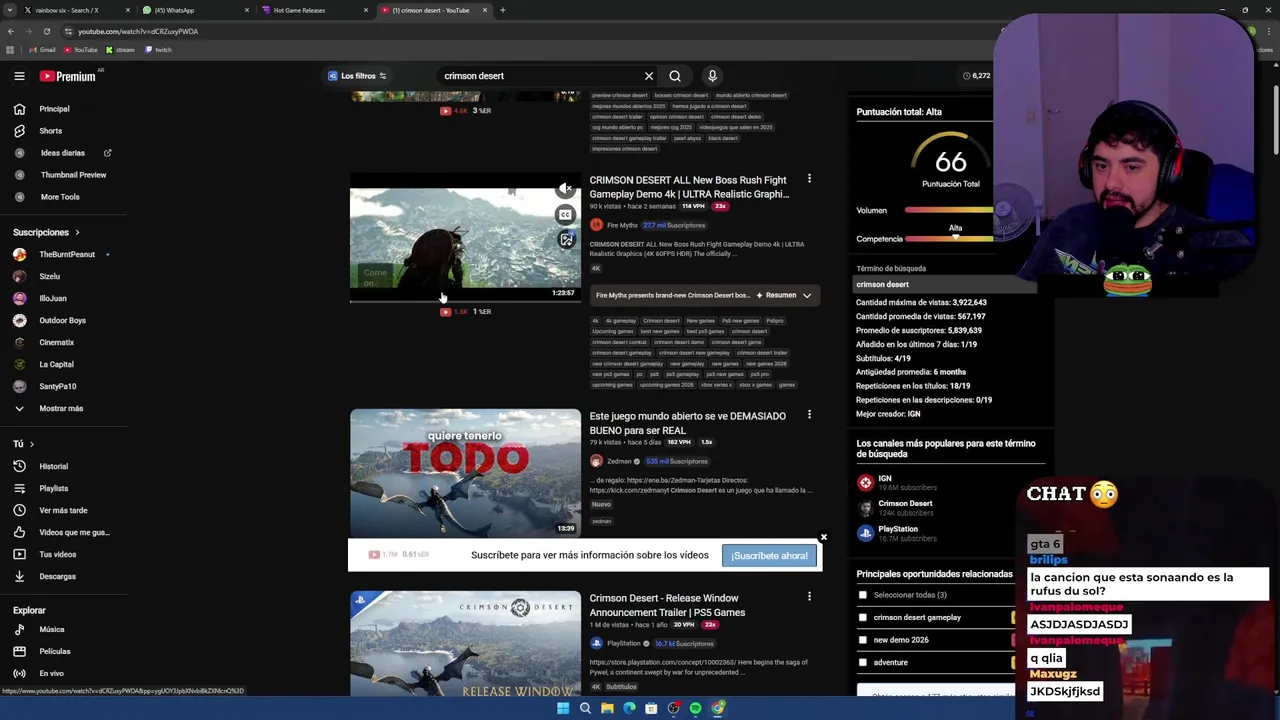The width and height of the screenshot is (1280, 720).
Task: Check the crimson desert gameplay keyword checkbox
Action: [863, 617]
